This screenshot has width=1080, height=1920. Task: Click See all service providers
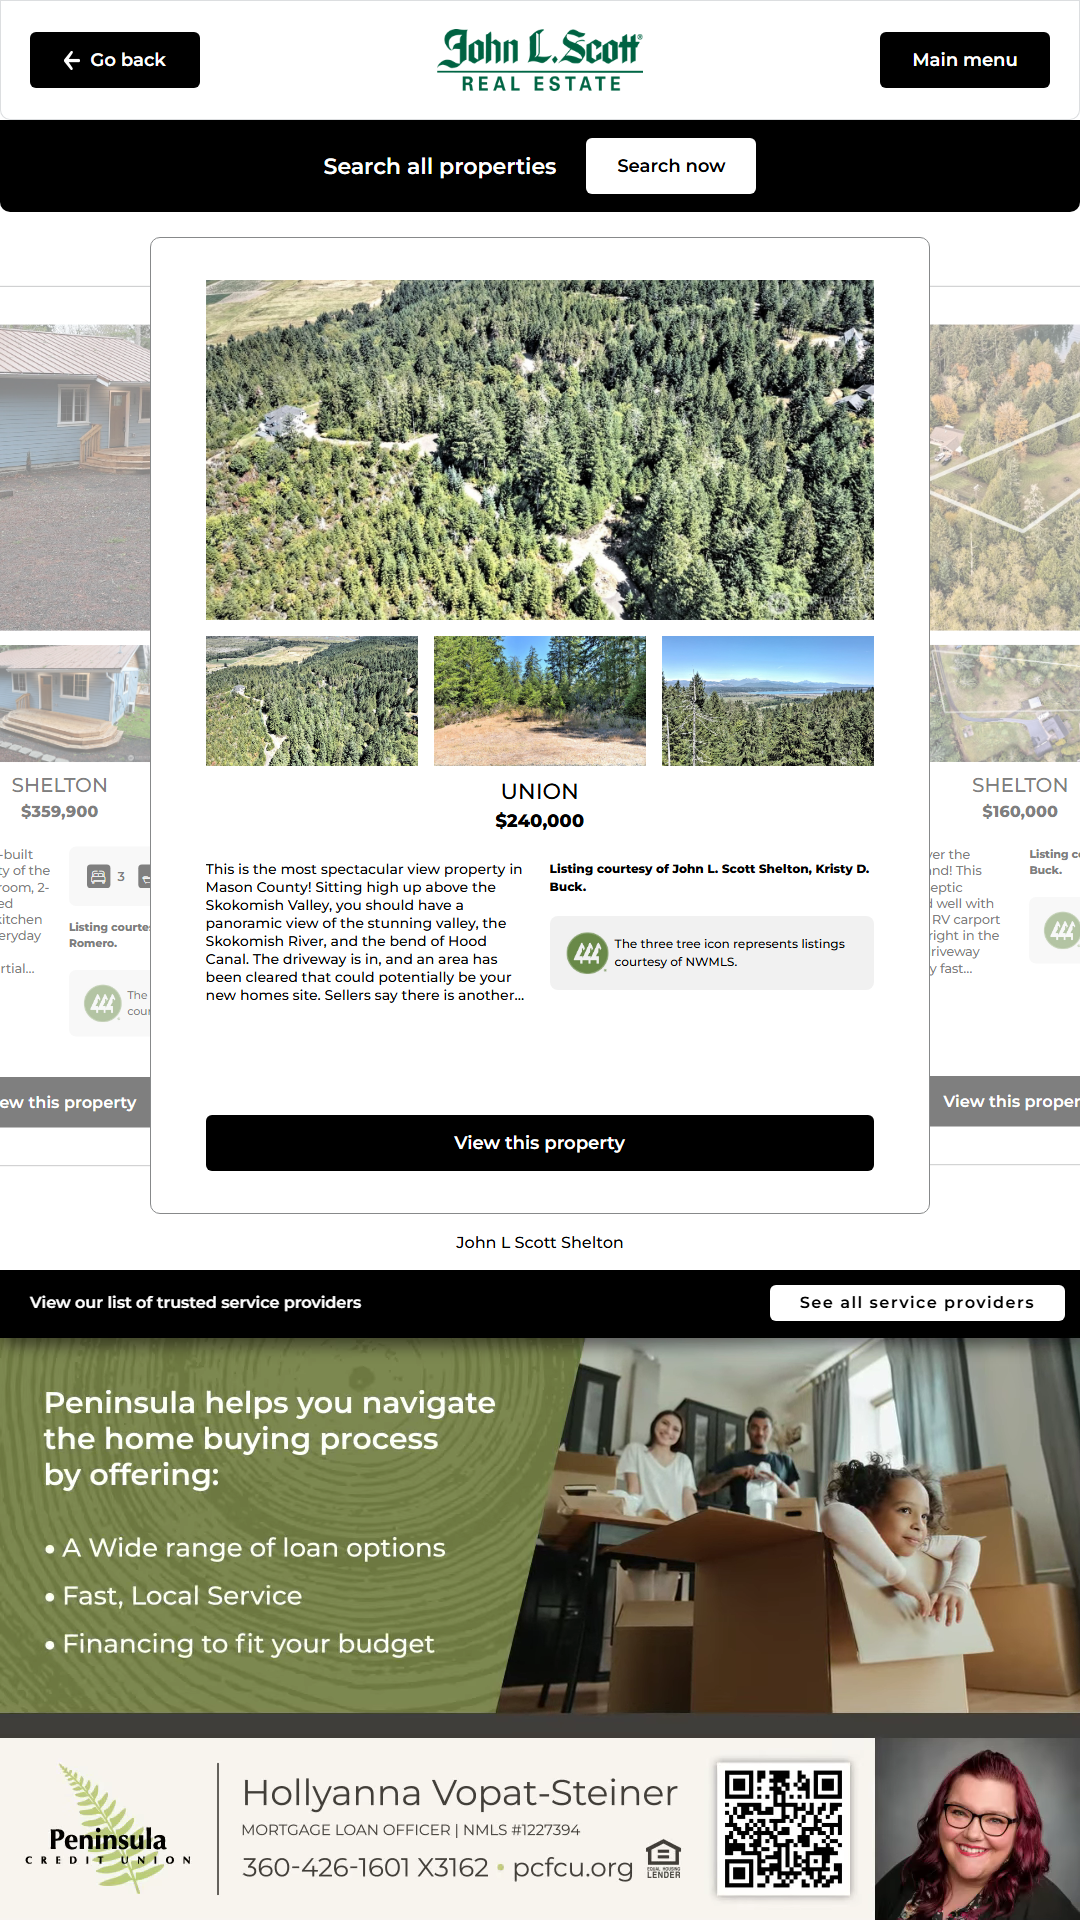click(x=917, y=1303)
